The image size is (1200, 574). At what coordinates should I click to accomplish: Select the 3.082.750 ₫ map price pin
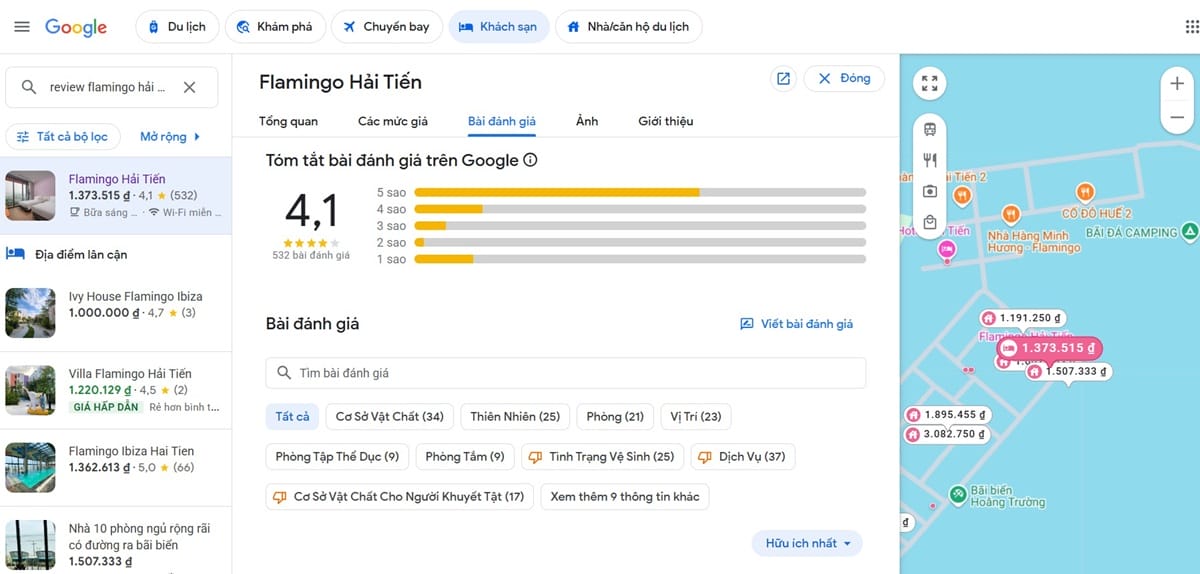(x=947, y=434)
